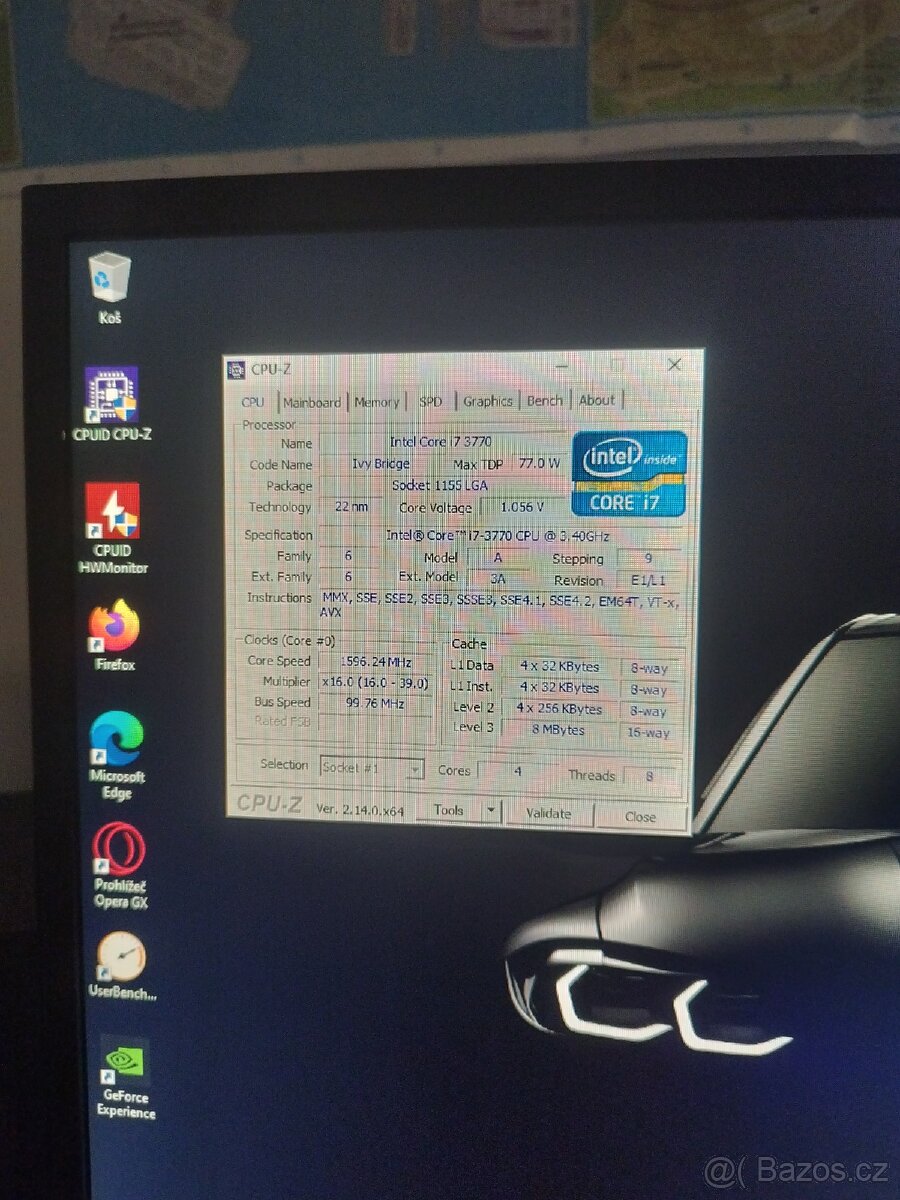Switch to the CPU tab

[x=253, y=402]
